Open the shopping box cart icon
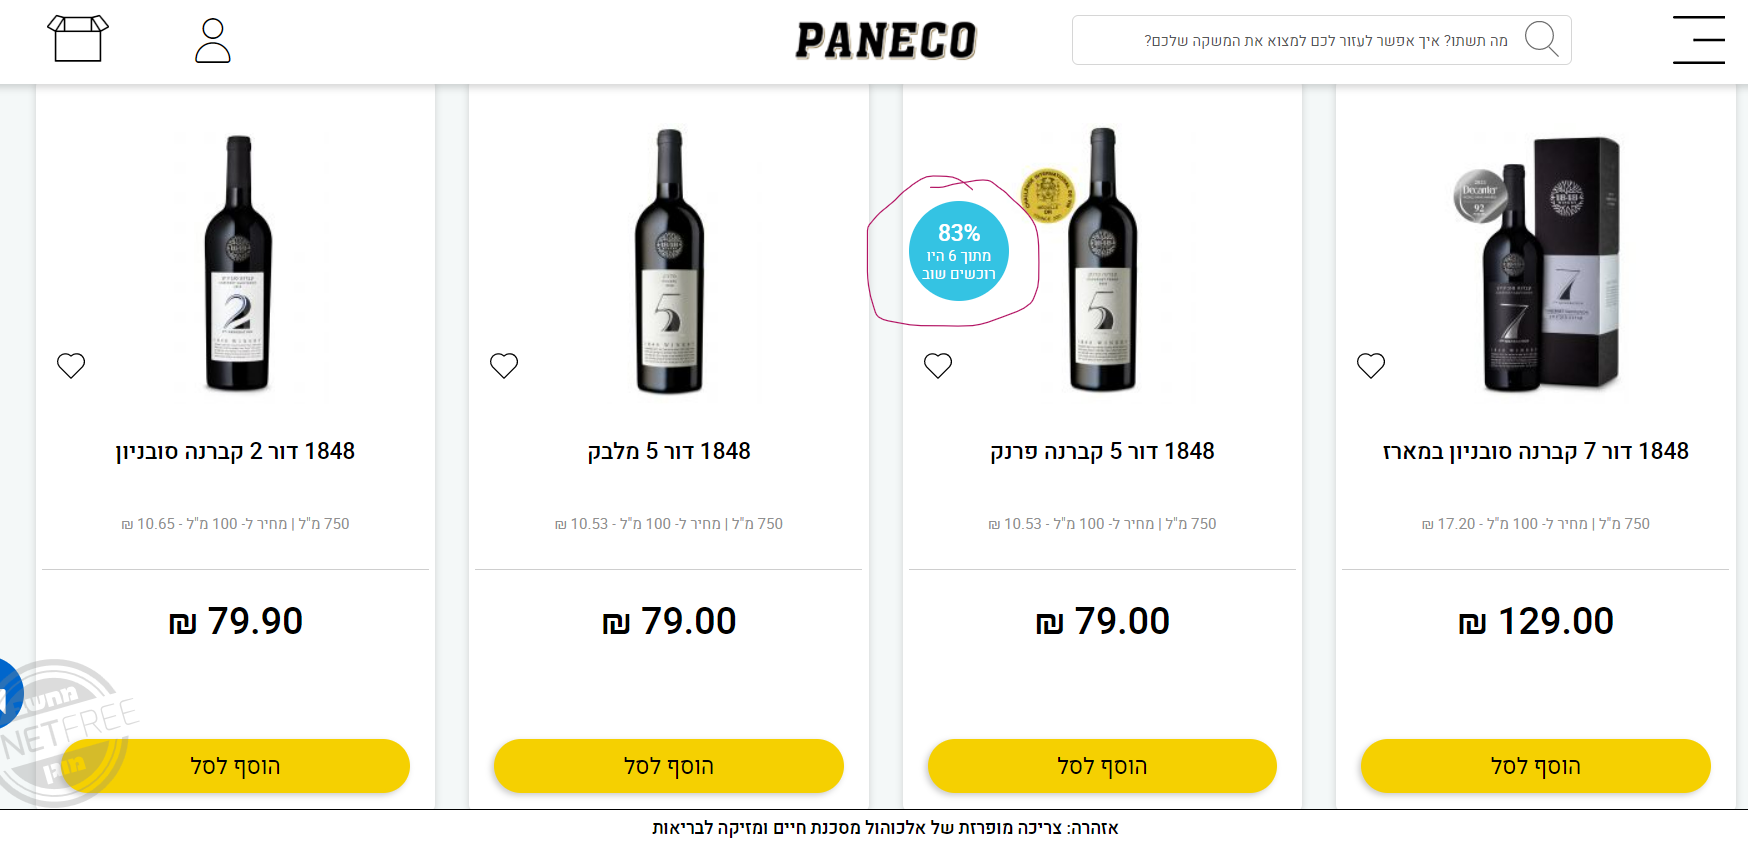Image resolution: width=1748 pixels, height=842 pixels. (77, 39)
